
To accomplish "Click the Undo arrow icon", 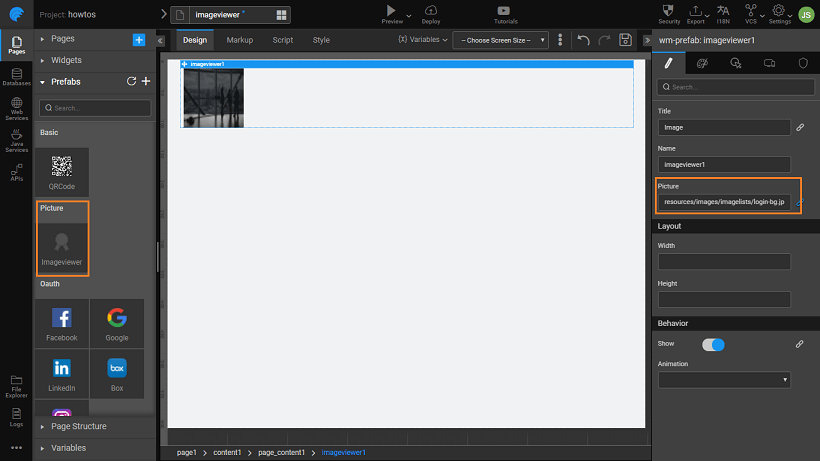I will [x=584, y=40].
